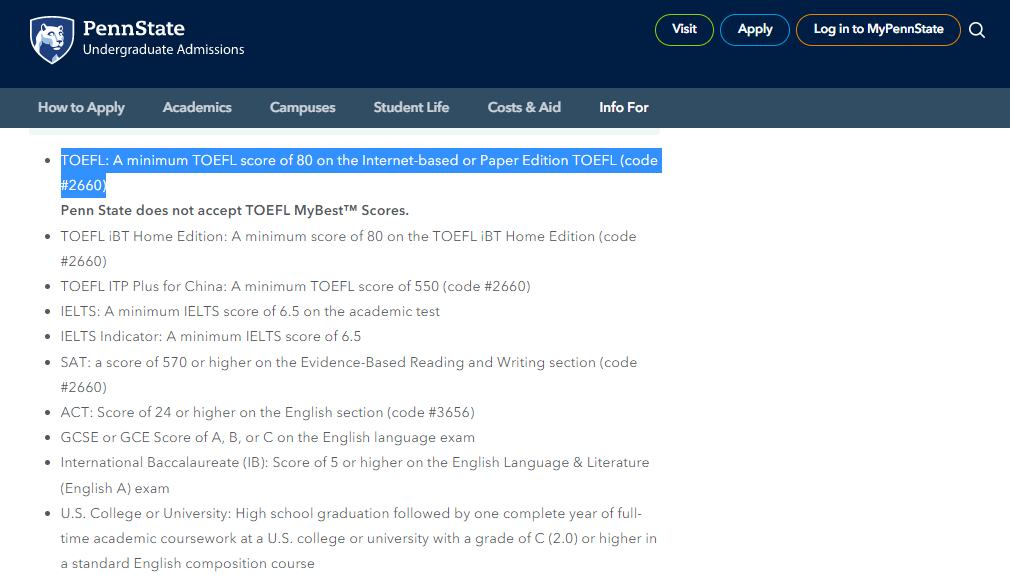The height and width of the screenshot is (575, 1010).
Task: Open the Academics menu
Action: pyautogui.click(x=197, y=108)
